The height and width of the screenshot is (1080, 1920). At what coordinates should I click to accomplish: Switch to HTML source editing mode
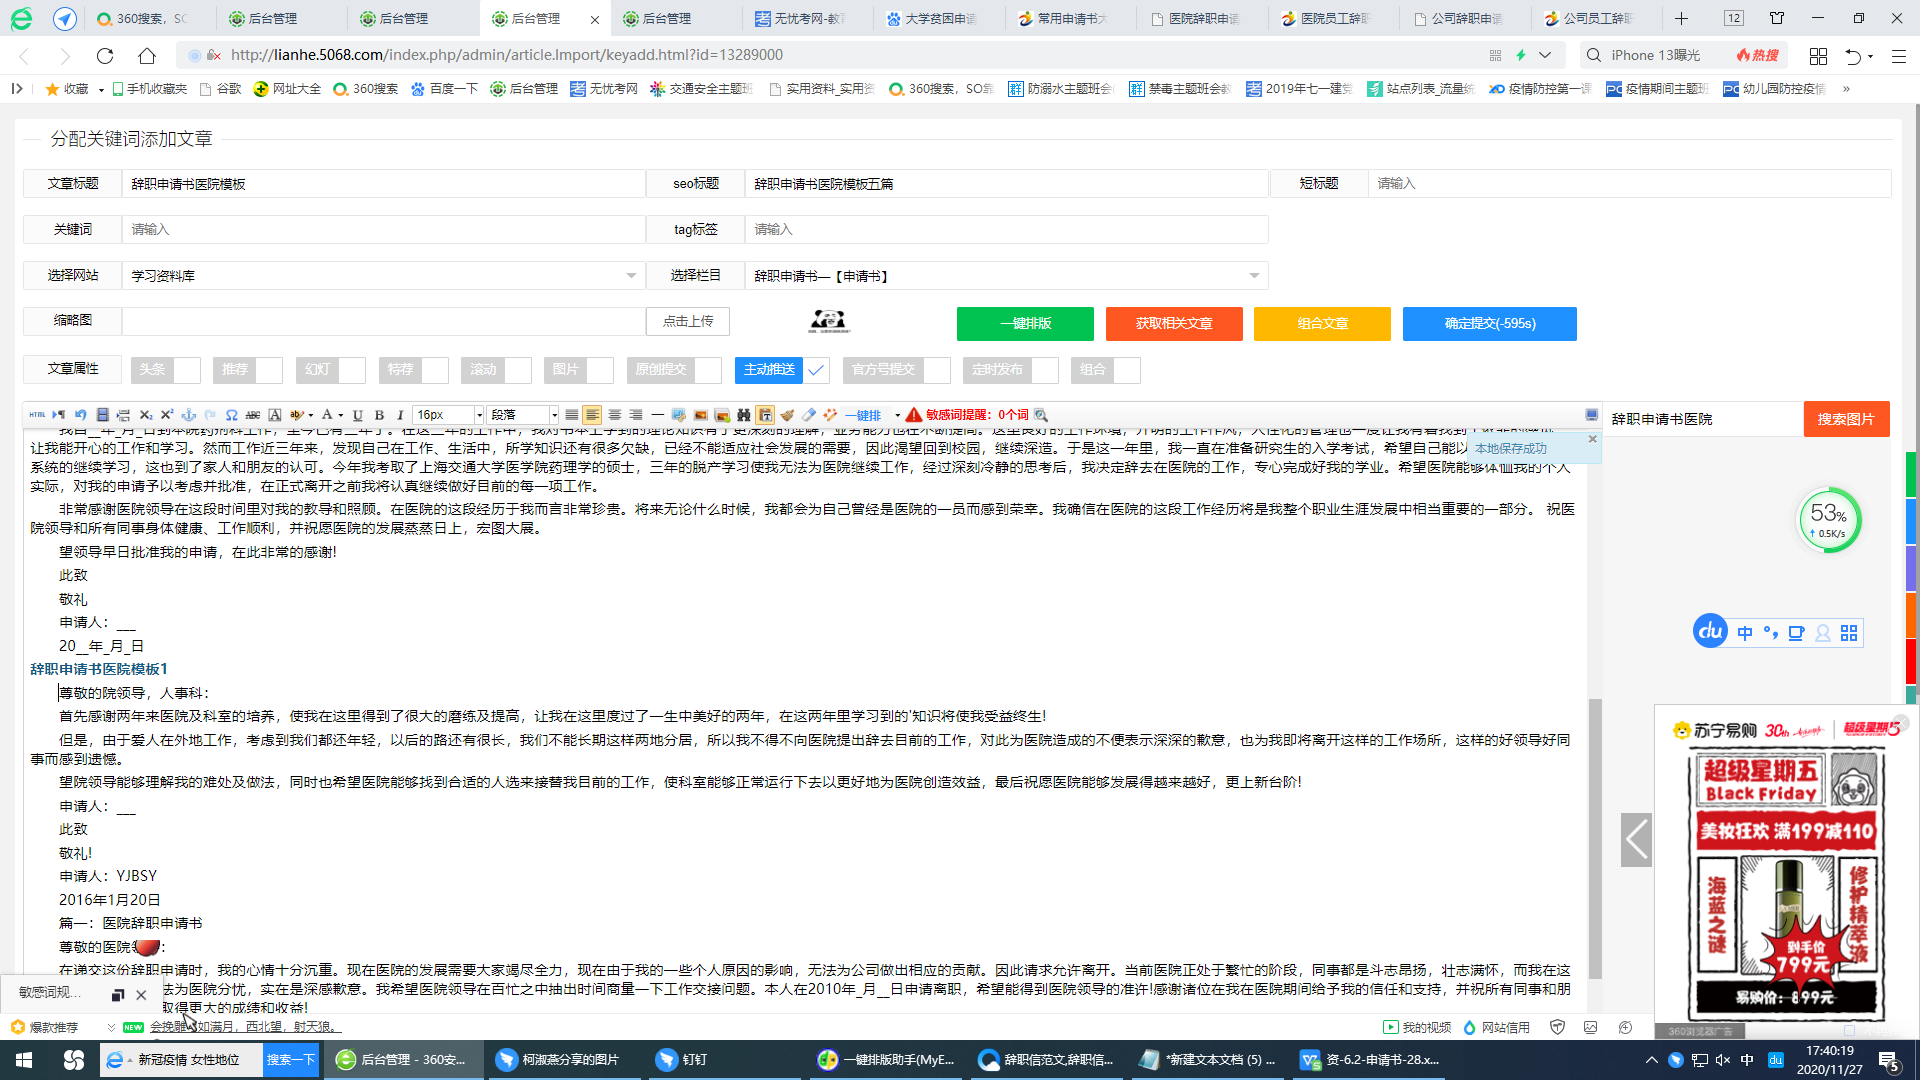[x=37, y=414]
